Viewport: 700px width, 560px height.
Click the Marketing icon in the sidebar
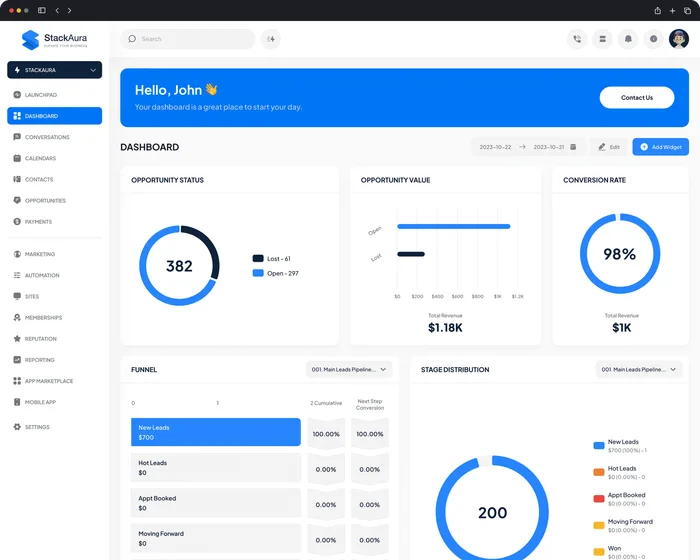tap(17, 254)
